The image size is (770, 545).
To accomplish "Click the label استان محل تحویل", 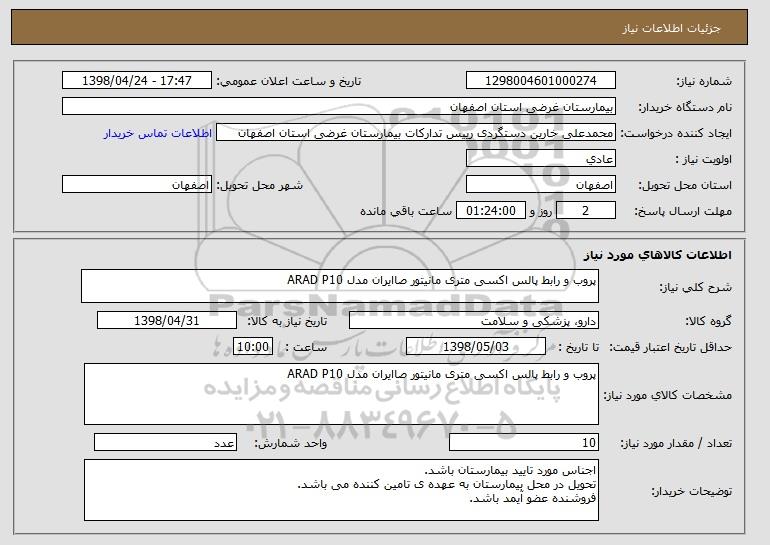I will [x=685, y=186].
